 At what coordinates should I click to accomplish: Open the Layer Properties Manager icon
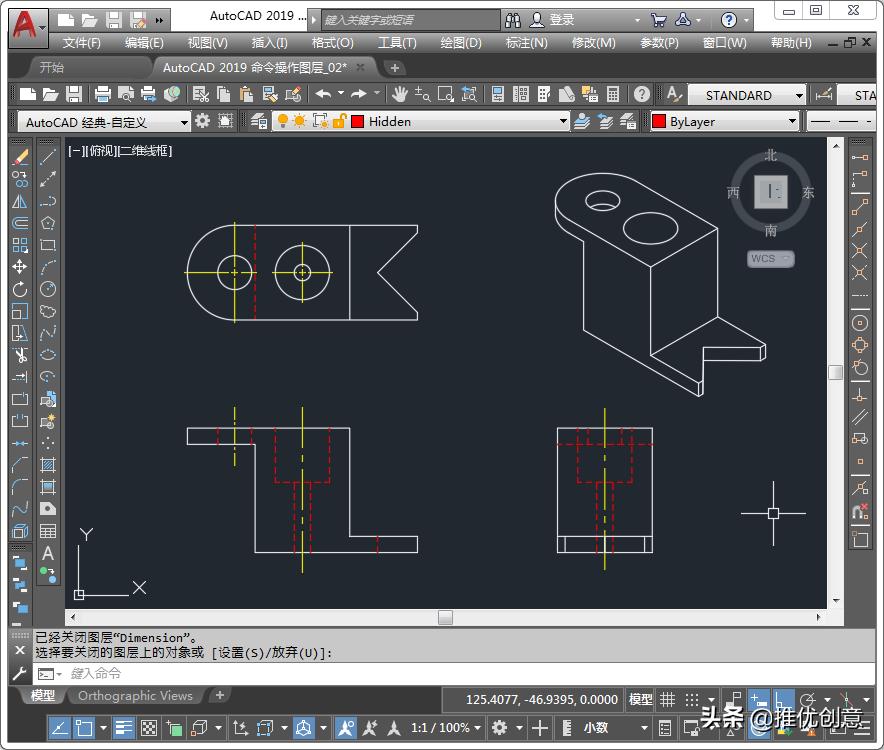tap(256, 121)
